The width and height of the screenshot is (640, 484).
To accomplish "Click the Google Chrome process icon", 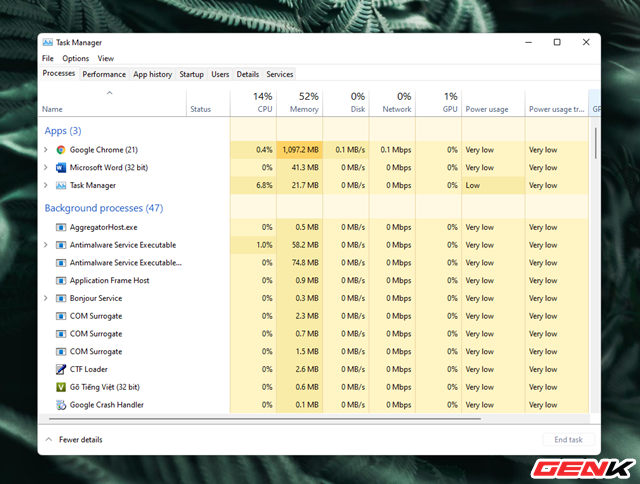I will [61, 150].
